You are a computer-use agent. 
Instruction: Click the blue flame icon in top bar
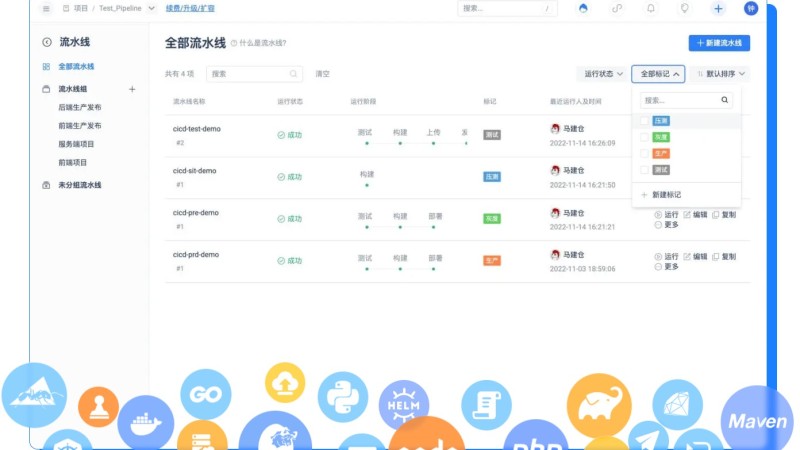click(583, 8)
